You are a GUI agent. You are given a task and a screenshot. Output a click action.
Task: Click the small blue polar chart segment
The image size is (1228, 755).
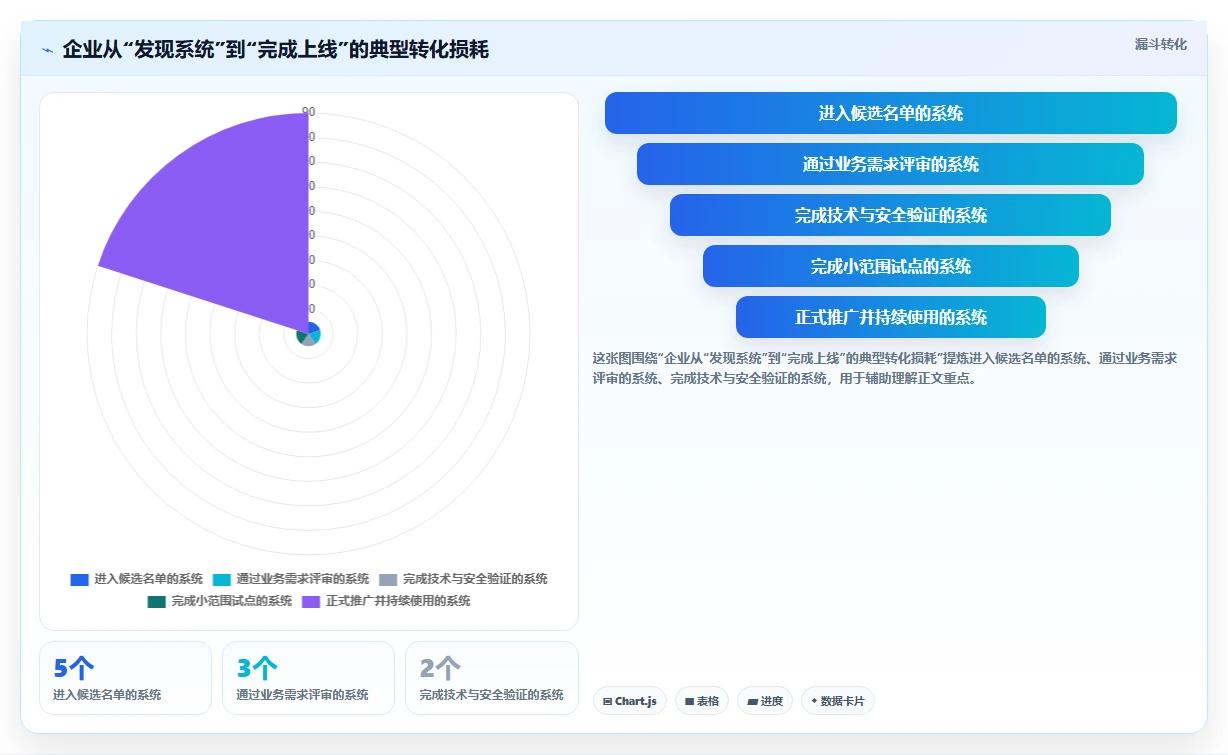click(314, 329)
